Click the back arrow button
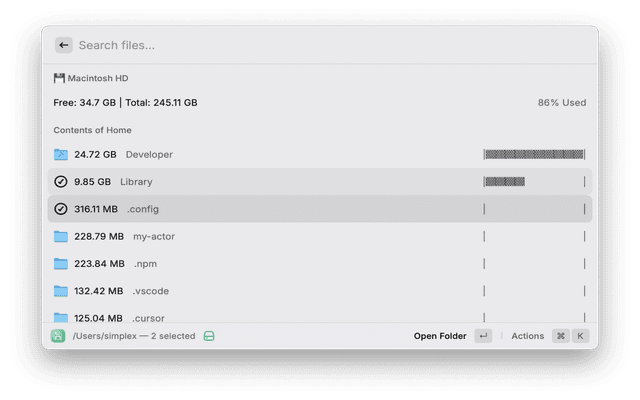This screenshot has width=640, height=400. 64,45
